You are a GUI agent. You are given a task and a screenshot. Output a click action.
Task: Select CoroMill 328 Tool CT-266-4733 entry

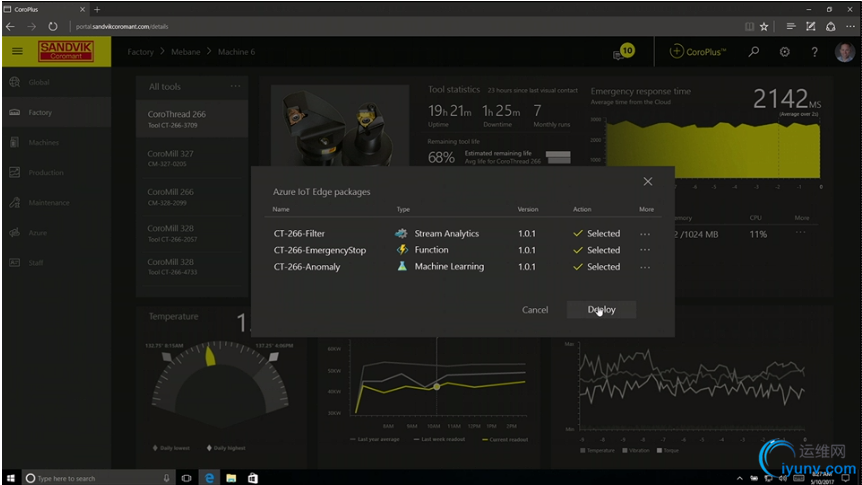(192, 266)
